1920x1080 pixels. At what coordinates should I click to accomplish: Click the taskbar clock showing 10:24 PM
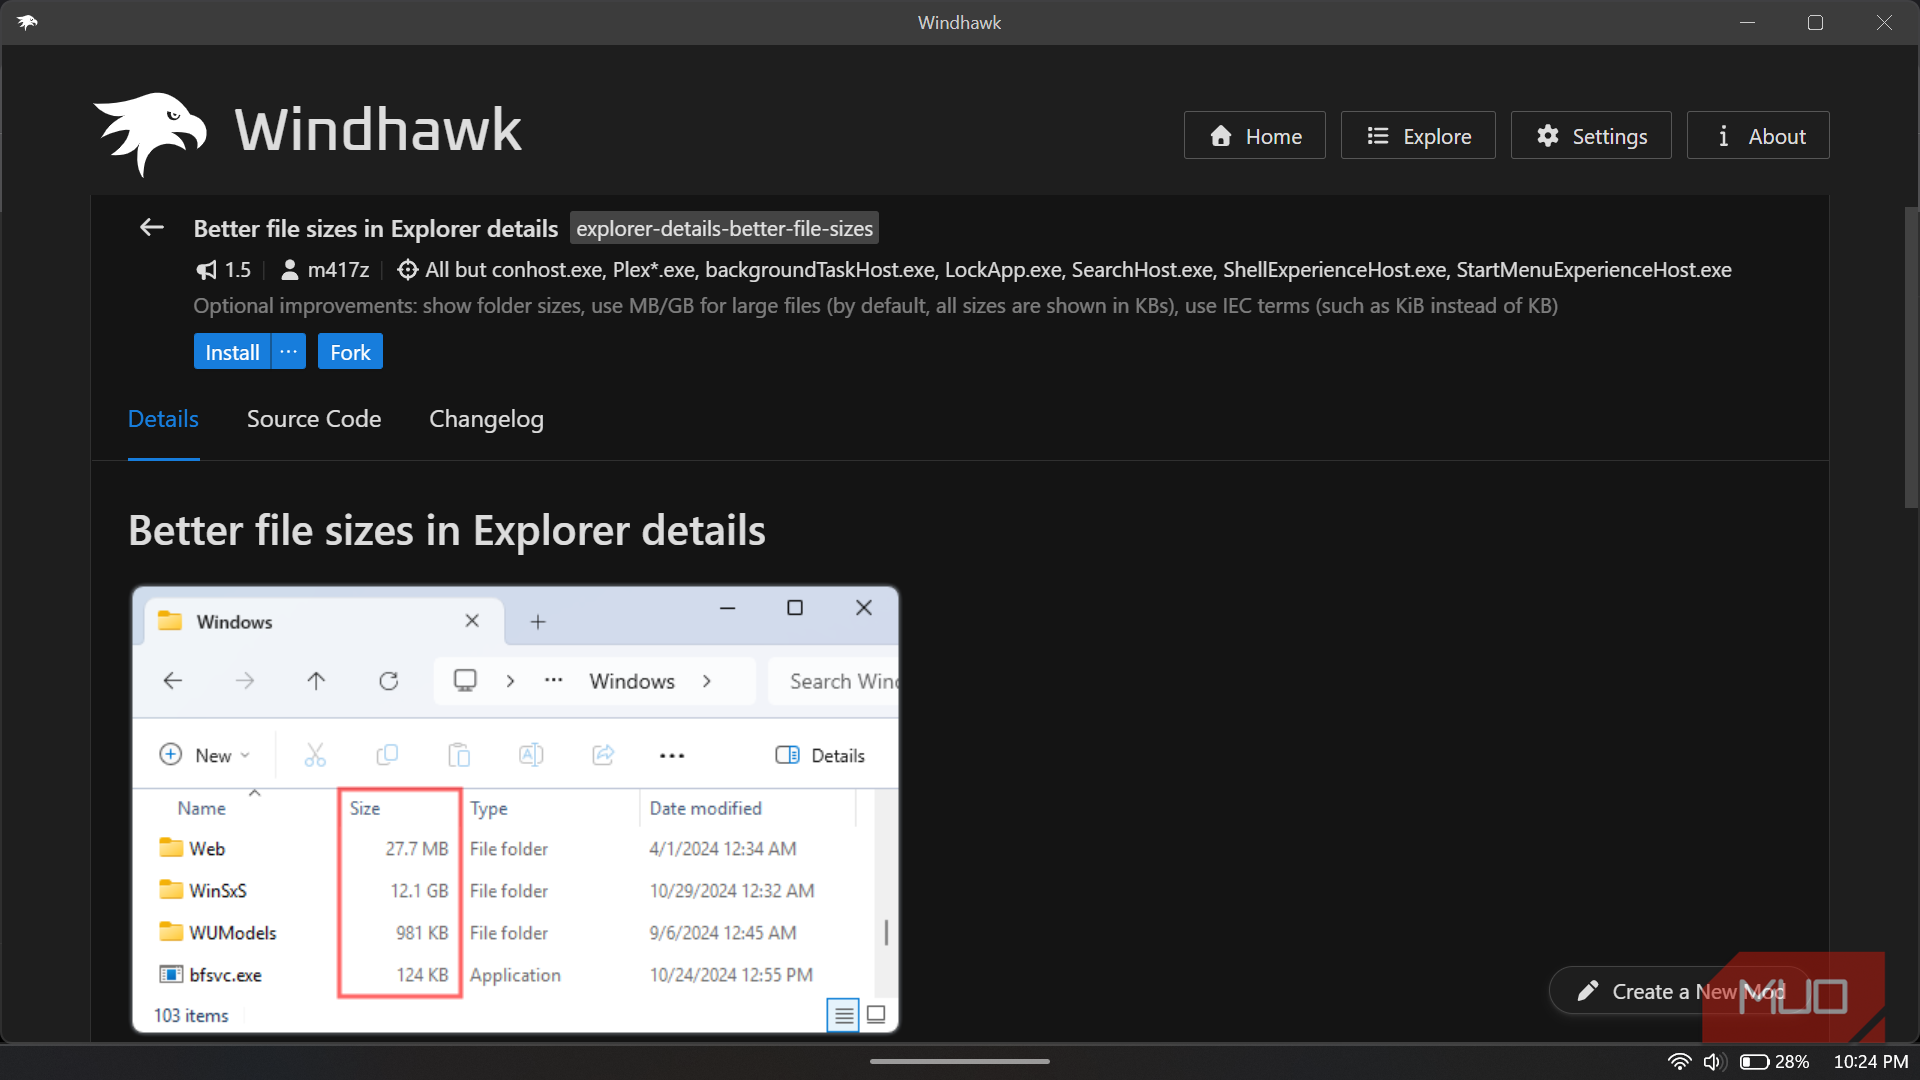click(x=1870, y=1062)
